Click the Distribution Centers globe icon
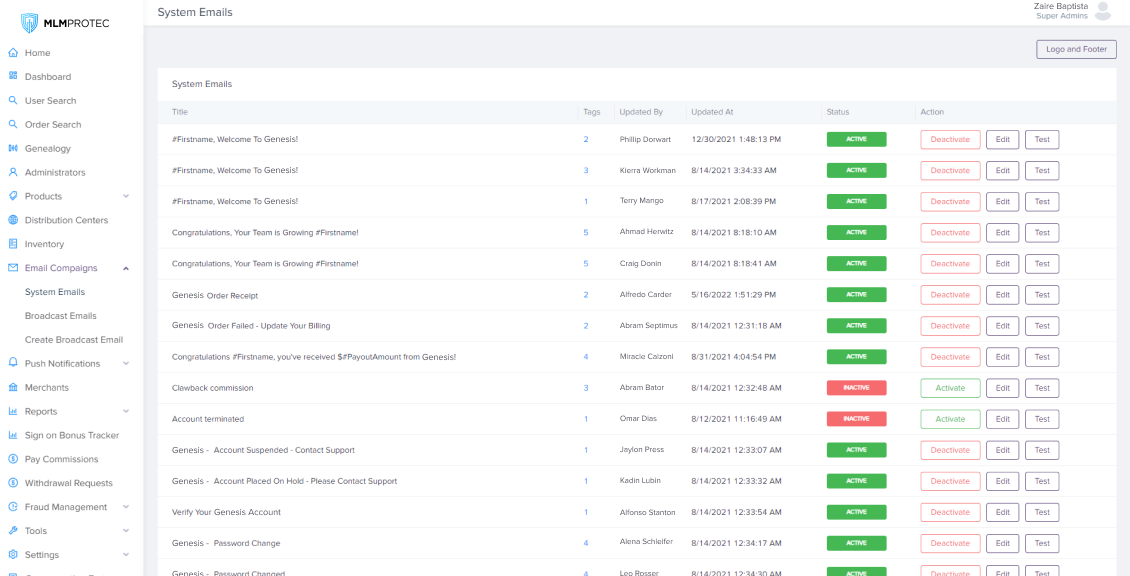The height and width of the screenshot is (576, 1130). coord(13,220)
